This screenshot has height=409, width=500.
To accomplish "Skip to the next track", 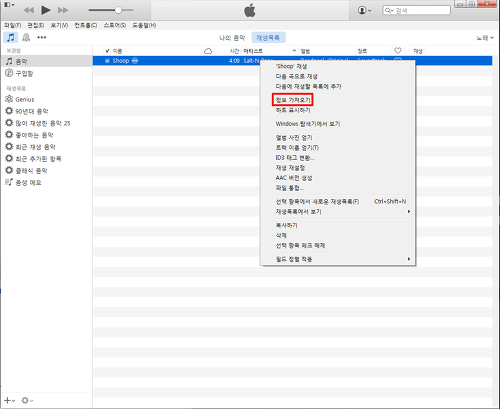I will tap(63, 10).
